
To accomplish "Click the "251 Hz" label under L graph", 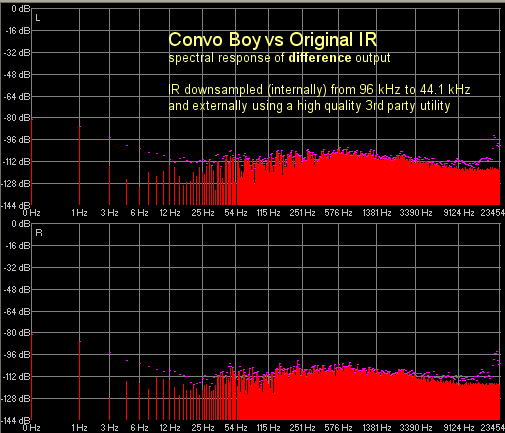I will [302, 213].
